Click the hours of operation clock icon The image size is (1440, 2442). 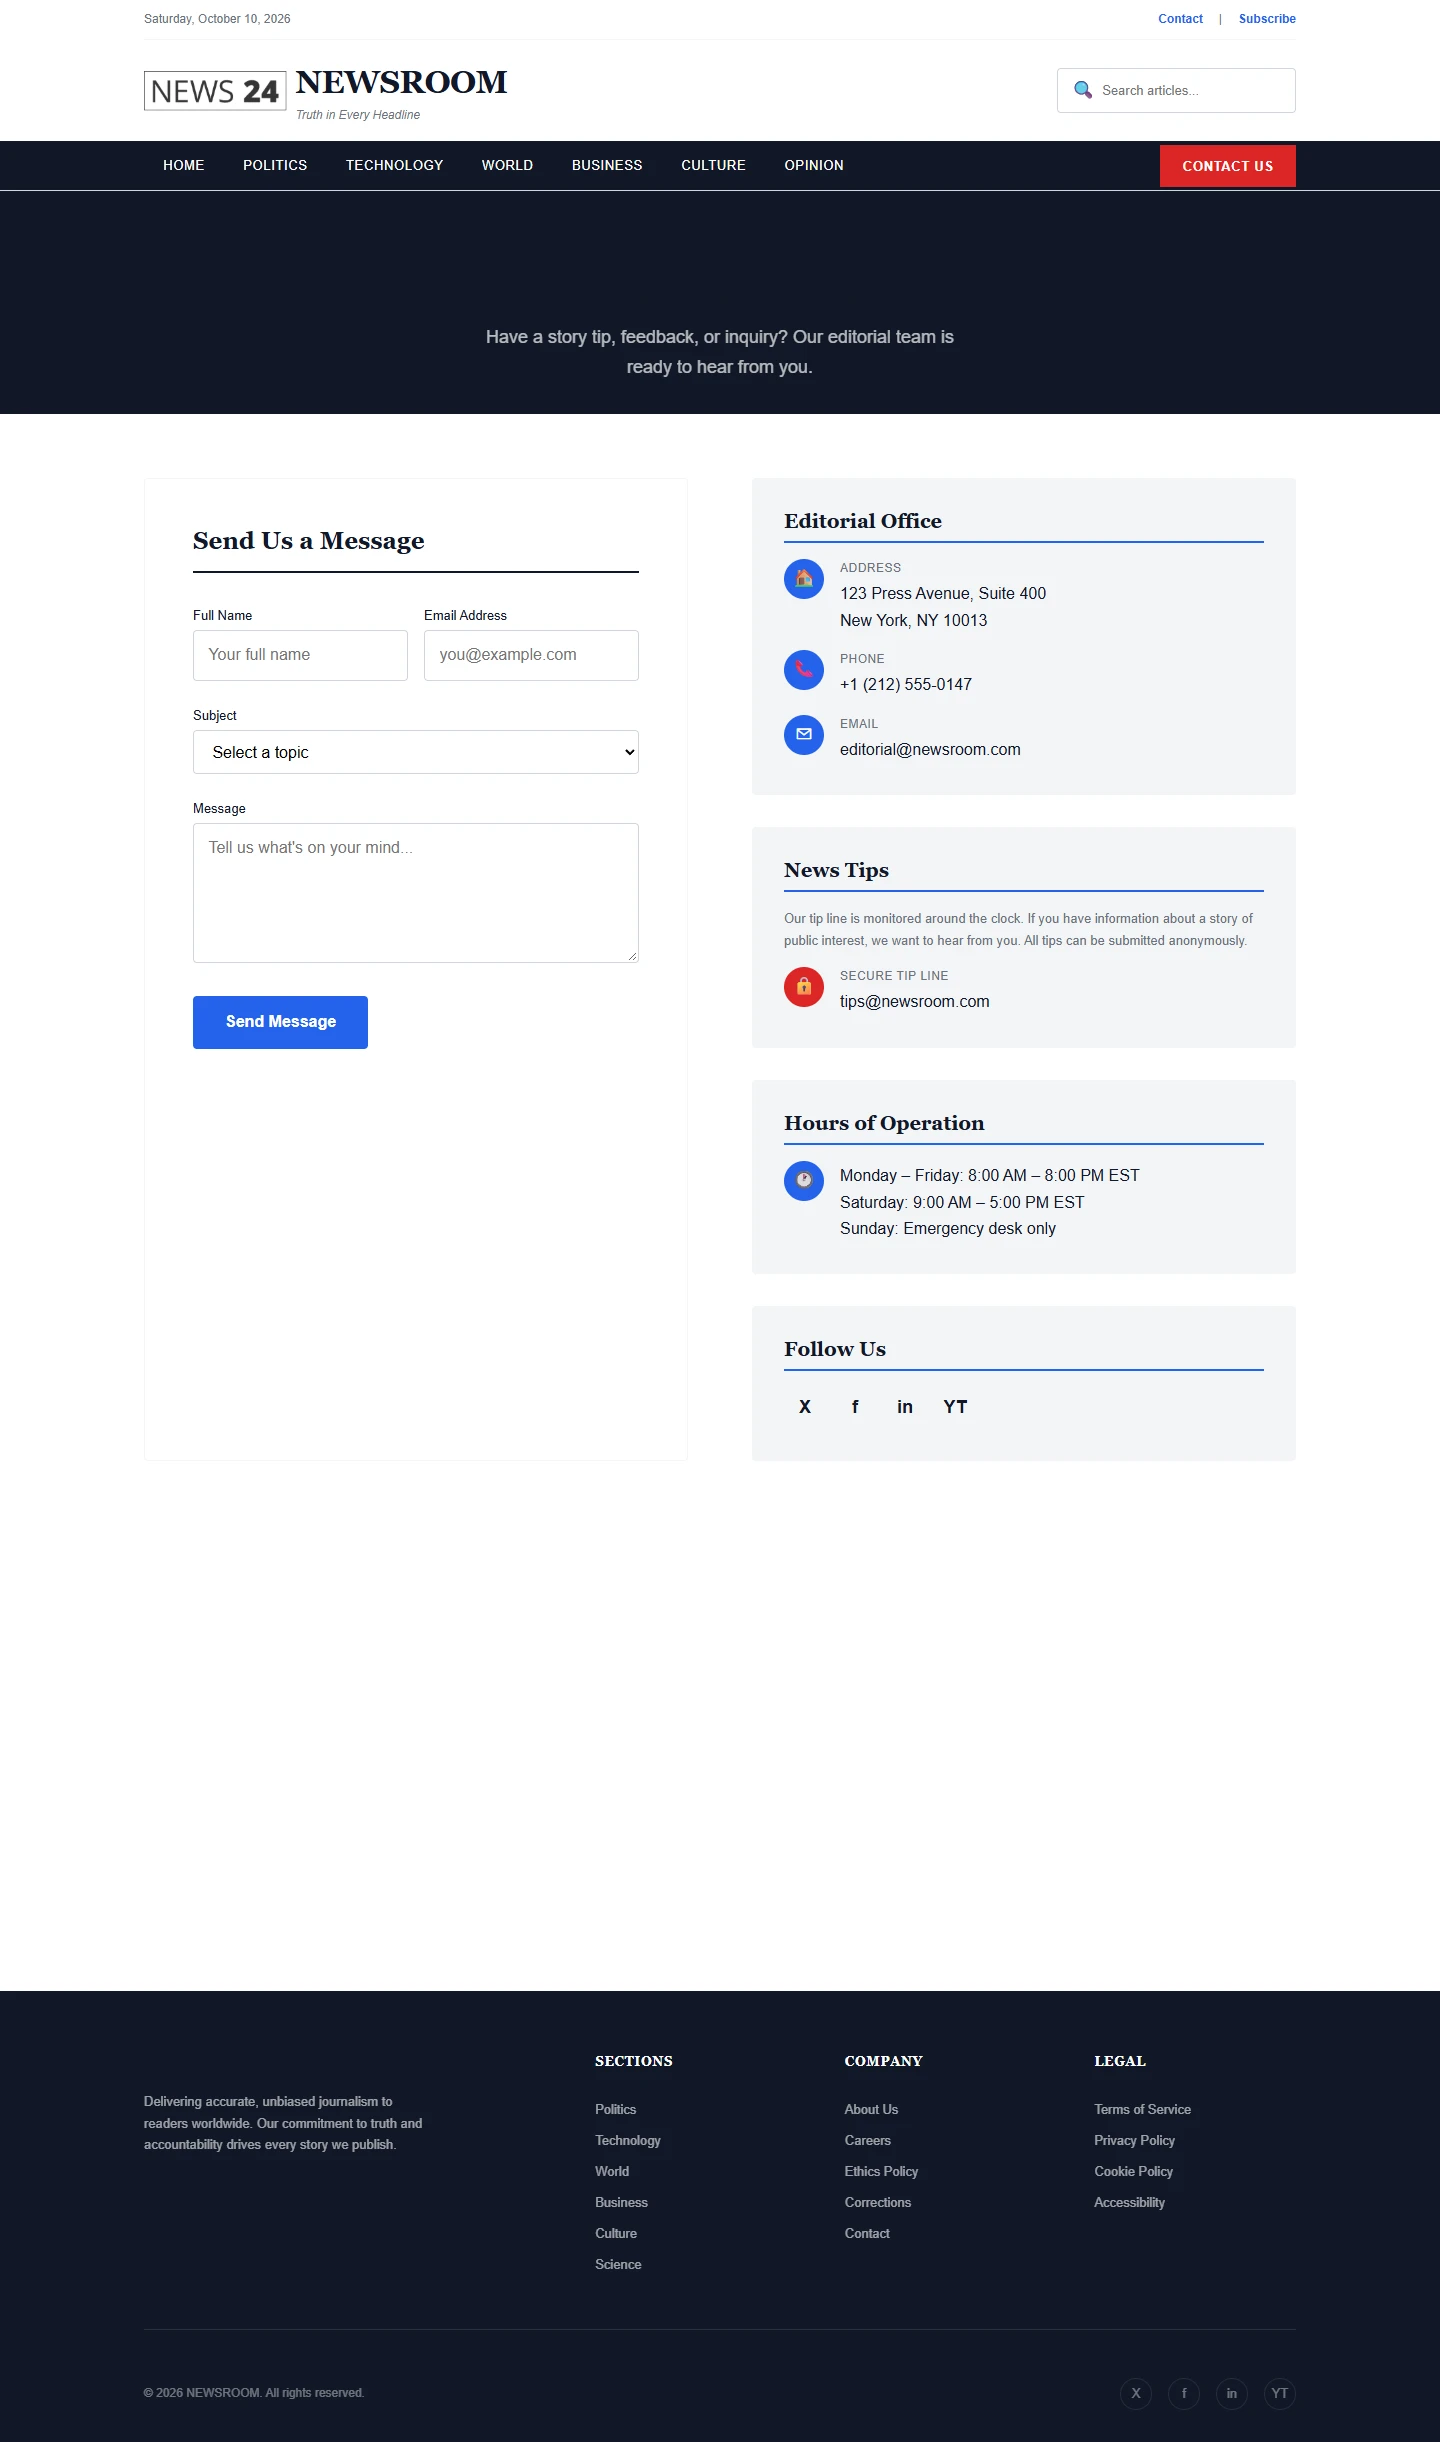(804, 1181)
